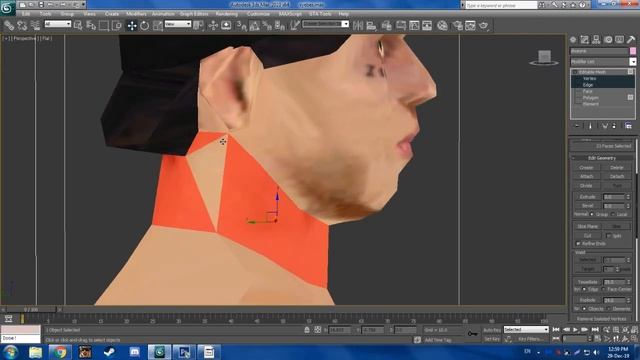The width and height of the screenshot is (640, 360).
Task: Open the Modify command panel tab
Action: coord(584,40)
